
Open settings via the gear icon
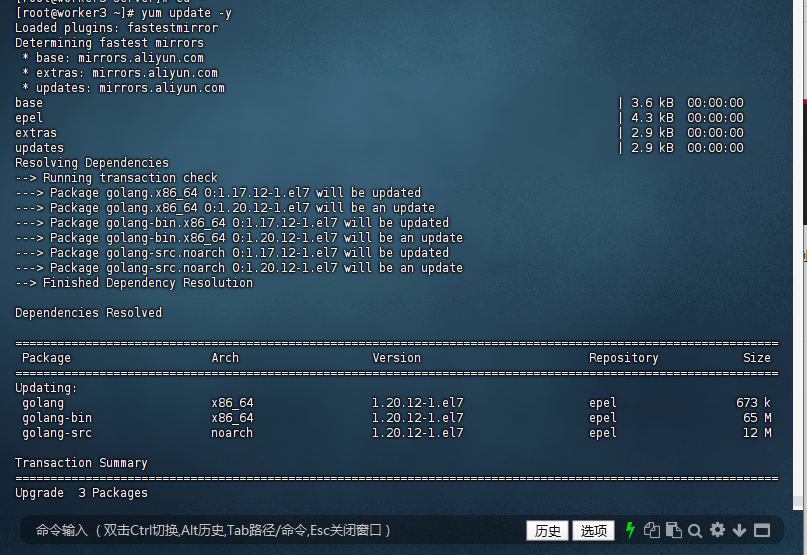(x=717, y=530)
